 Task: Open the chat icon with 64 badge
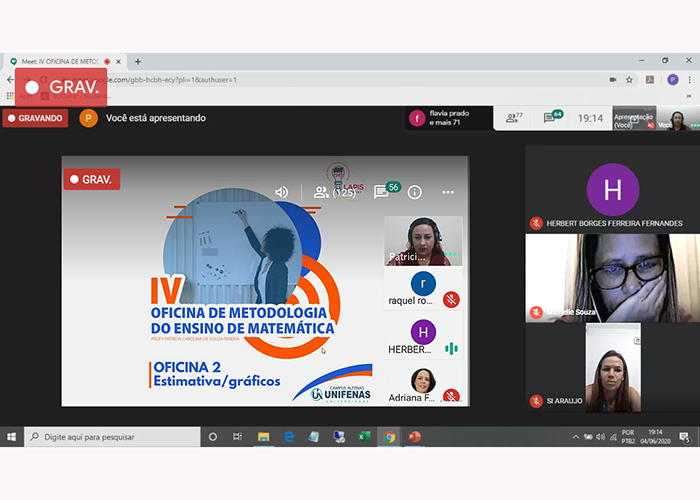[x=552, y=117]
